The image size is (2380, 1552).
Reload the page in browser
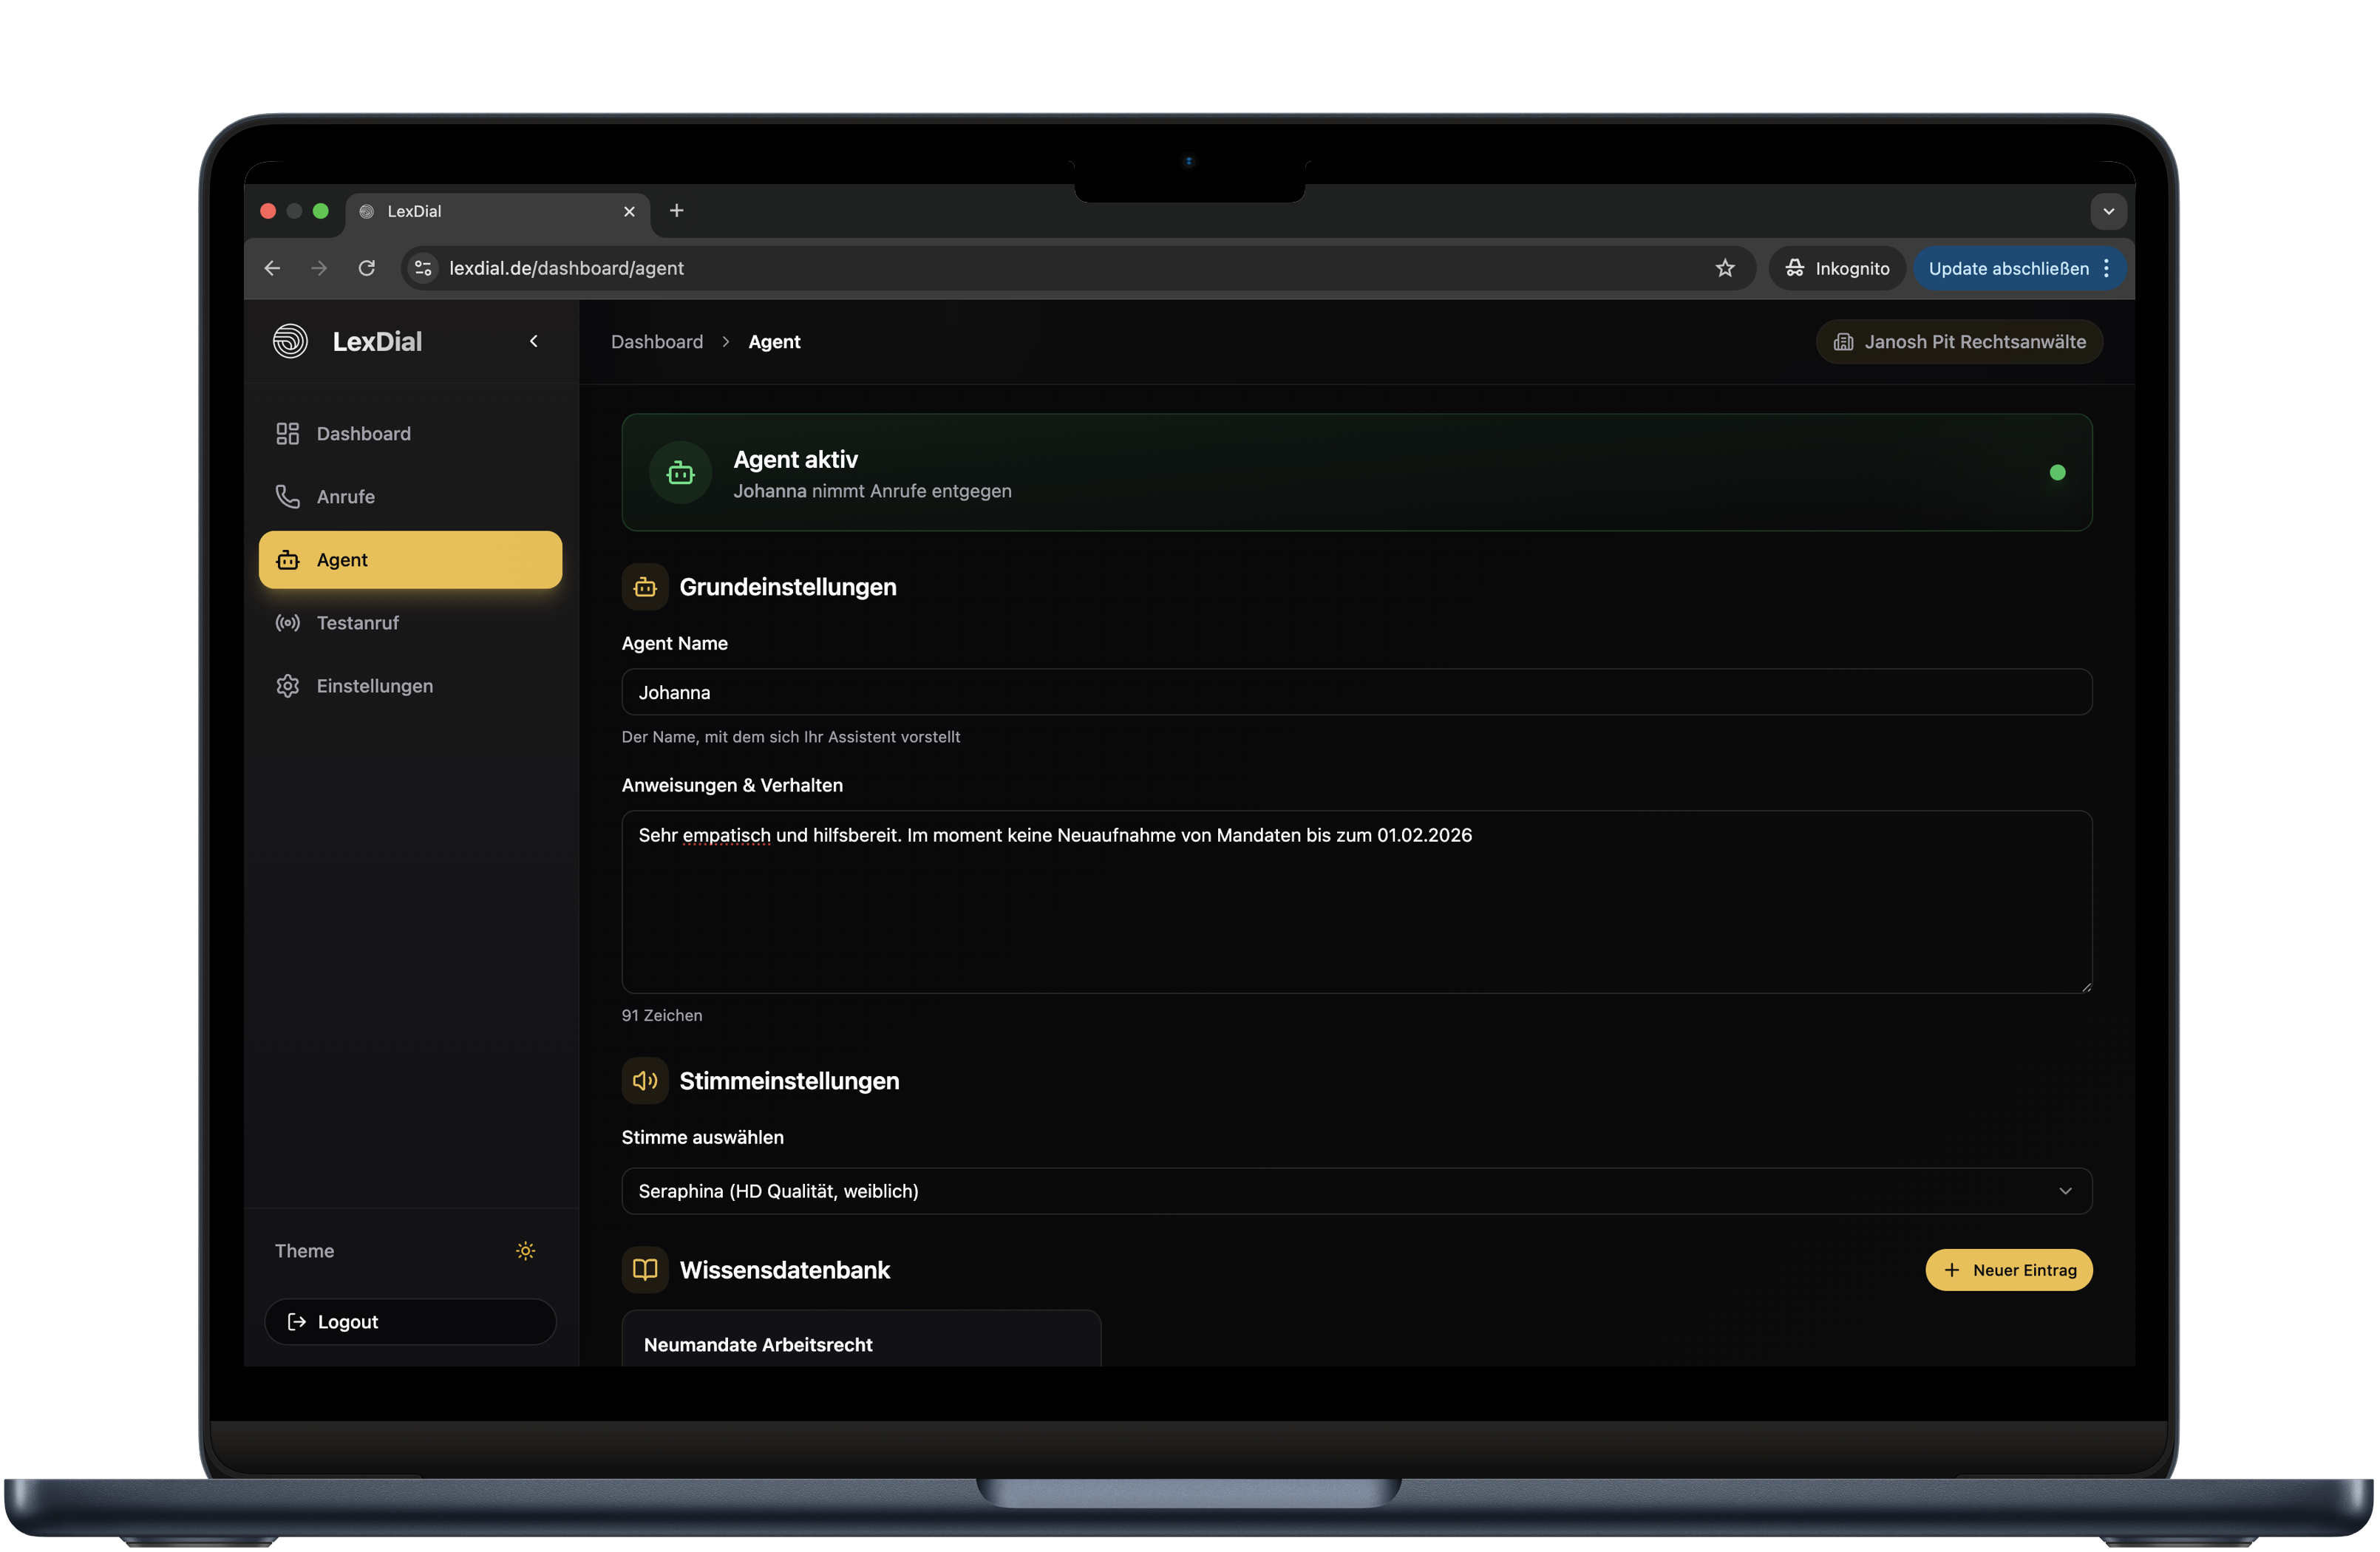(x=367, y=268)
